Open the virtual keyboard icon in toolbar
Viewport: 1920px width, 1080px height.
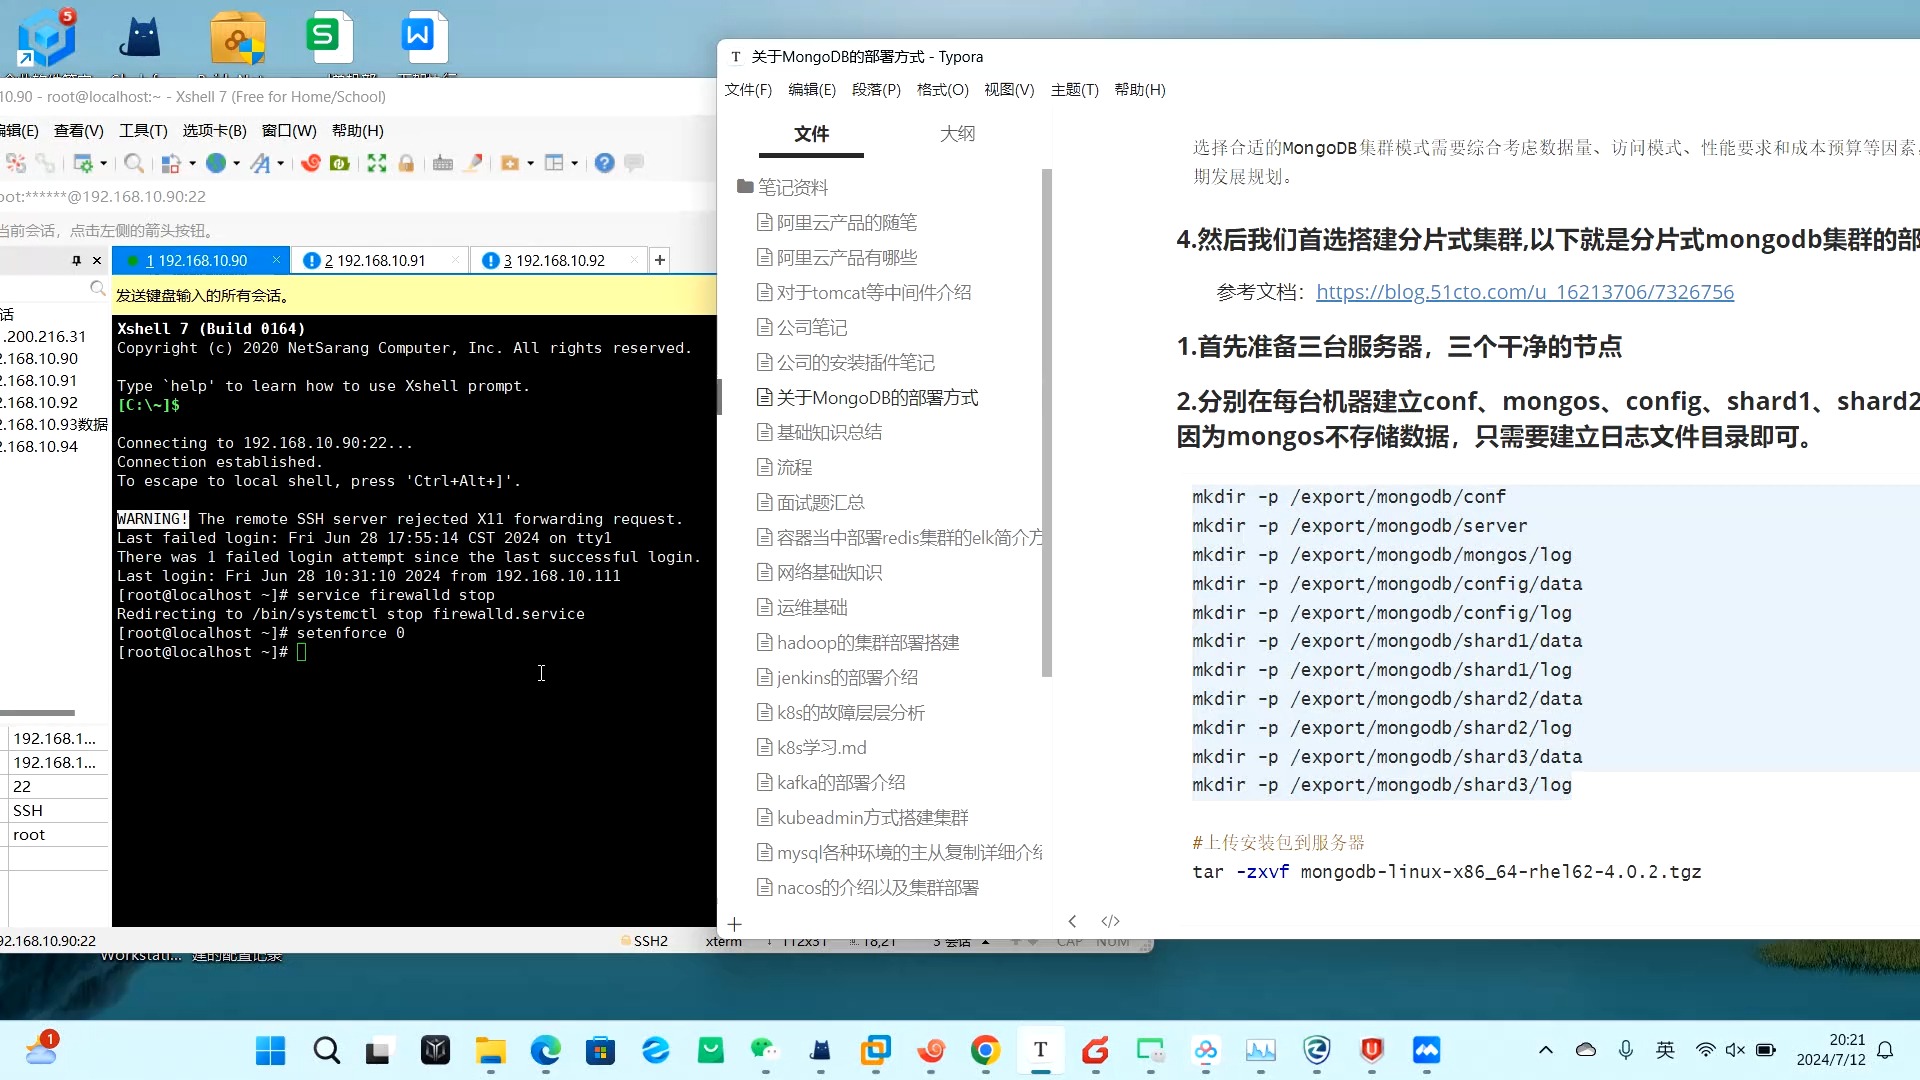[443, 162]
